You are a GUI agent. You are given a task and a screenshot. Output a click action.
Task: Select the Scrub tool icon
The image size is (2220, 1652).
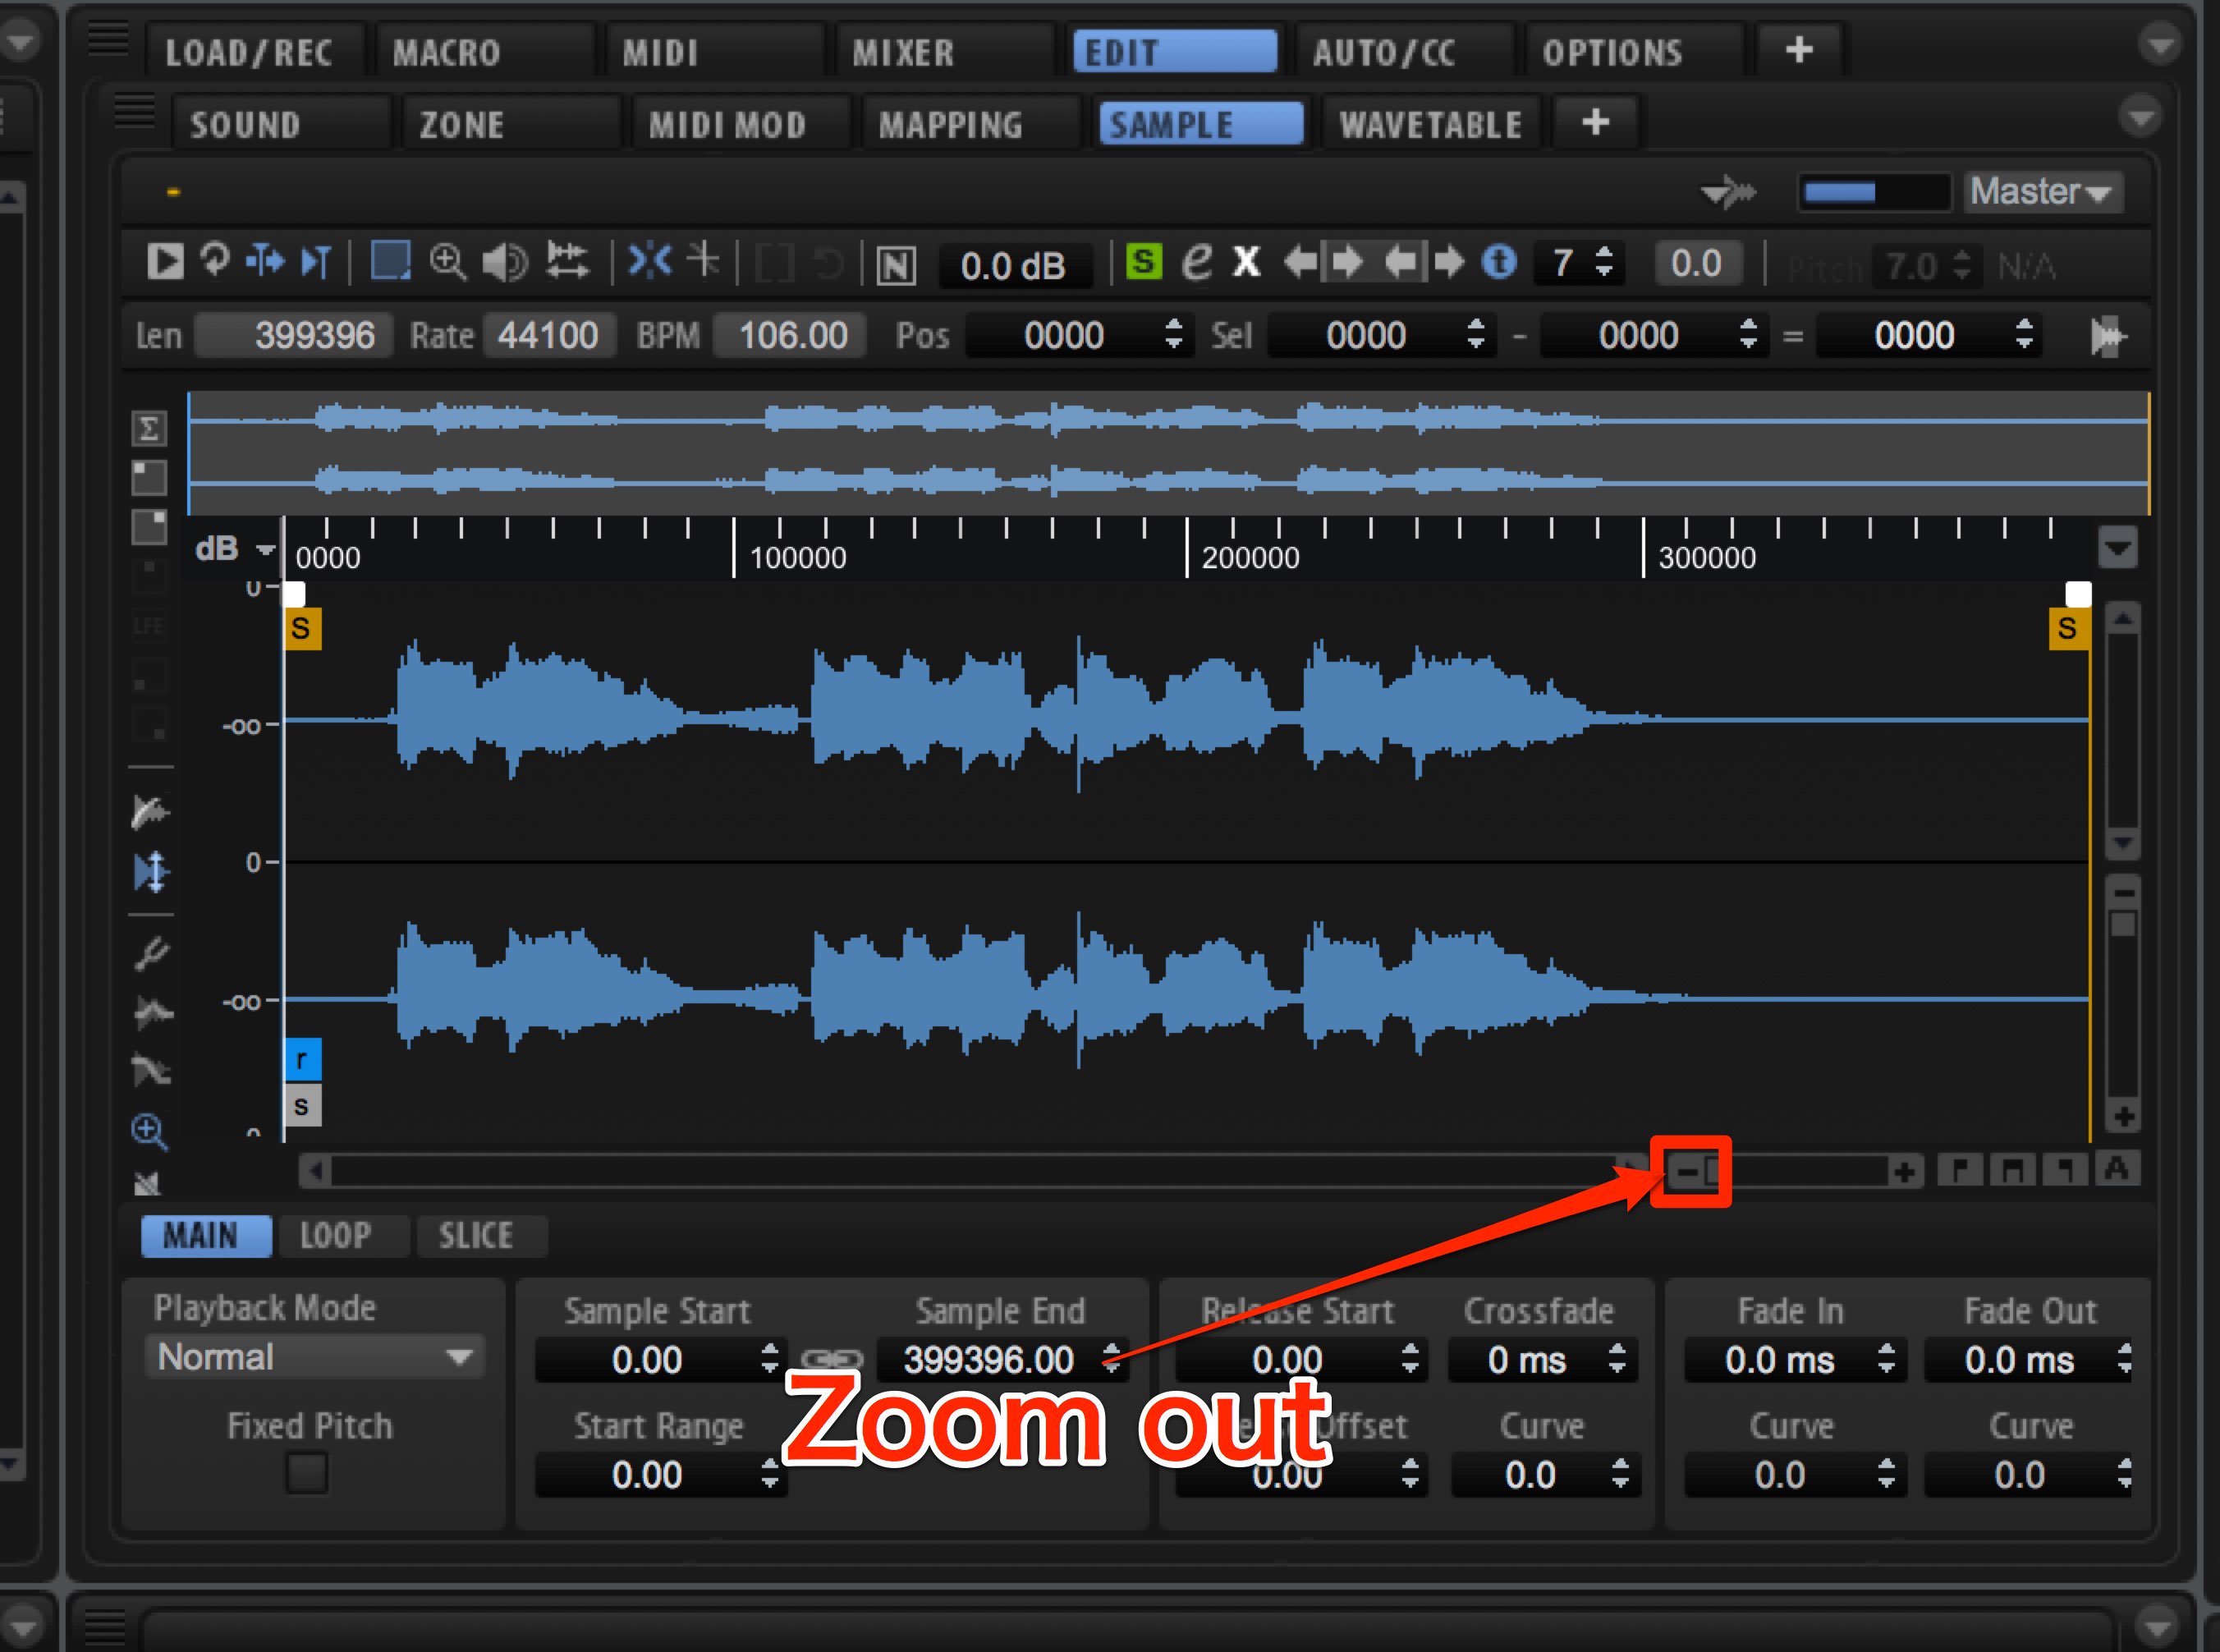click(567, 261)
